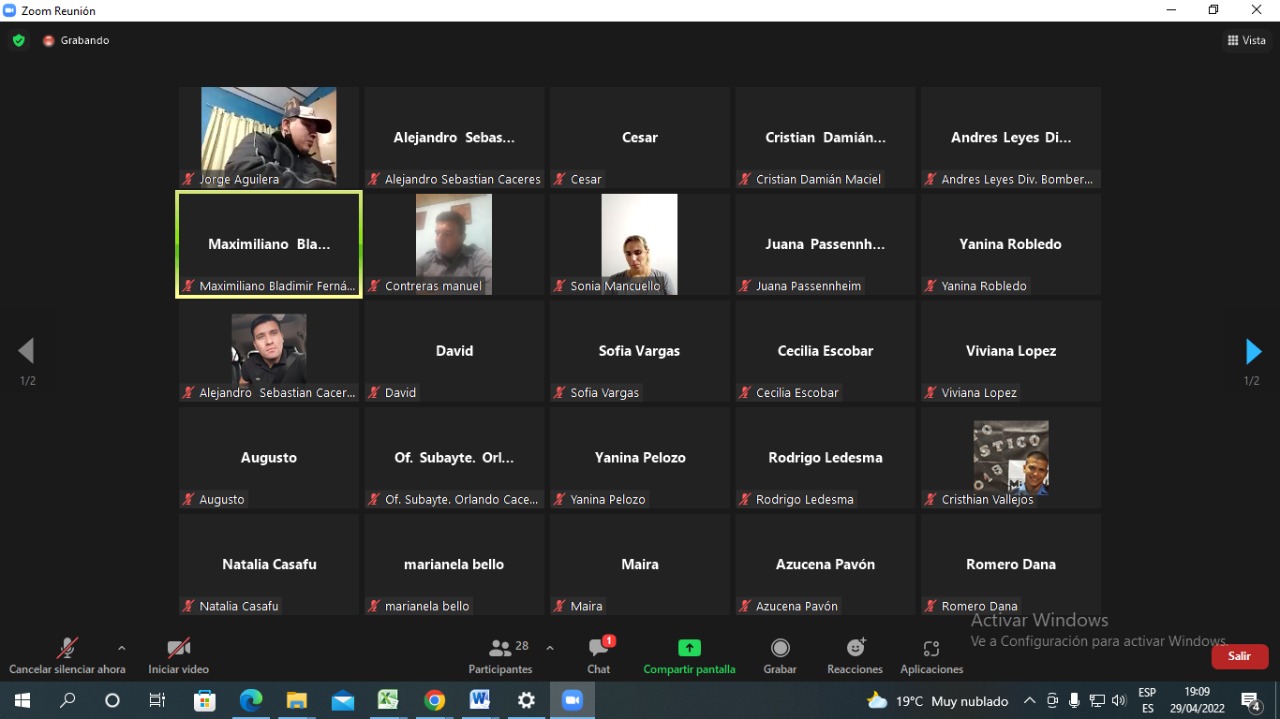The height and width of the screenshot is (719, 1280).
Task: Go to previous page of participants
Action: 26,351
